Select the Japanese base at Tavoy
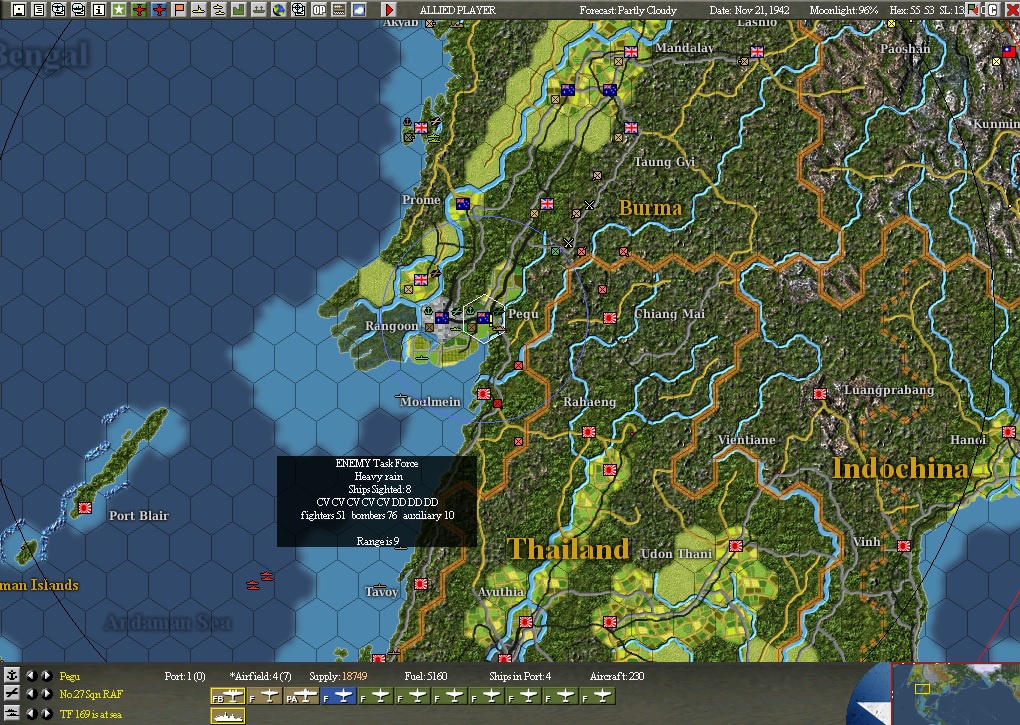 [x=421, y=584]
